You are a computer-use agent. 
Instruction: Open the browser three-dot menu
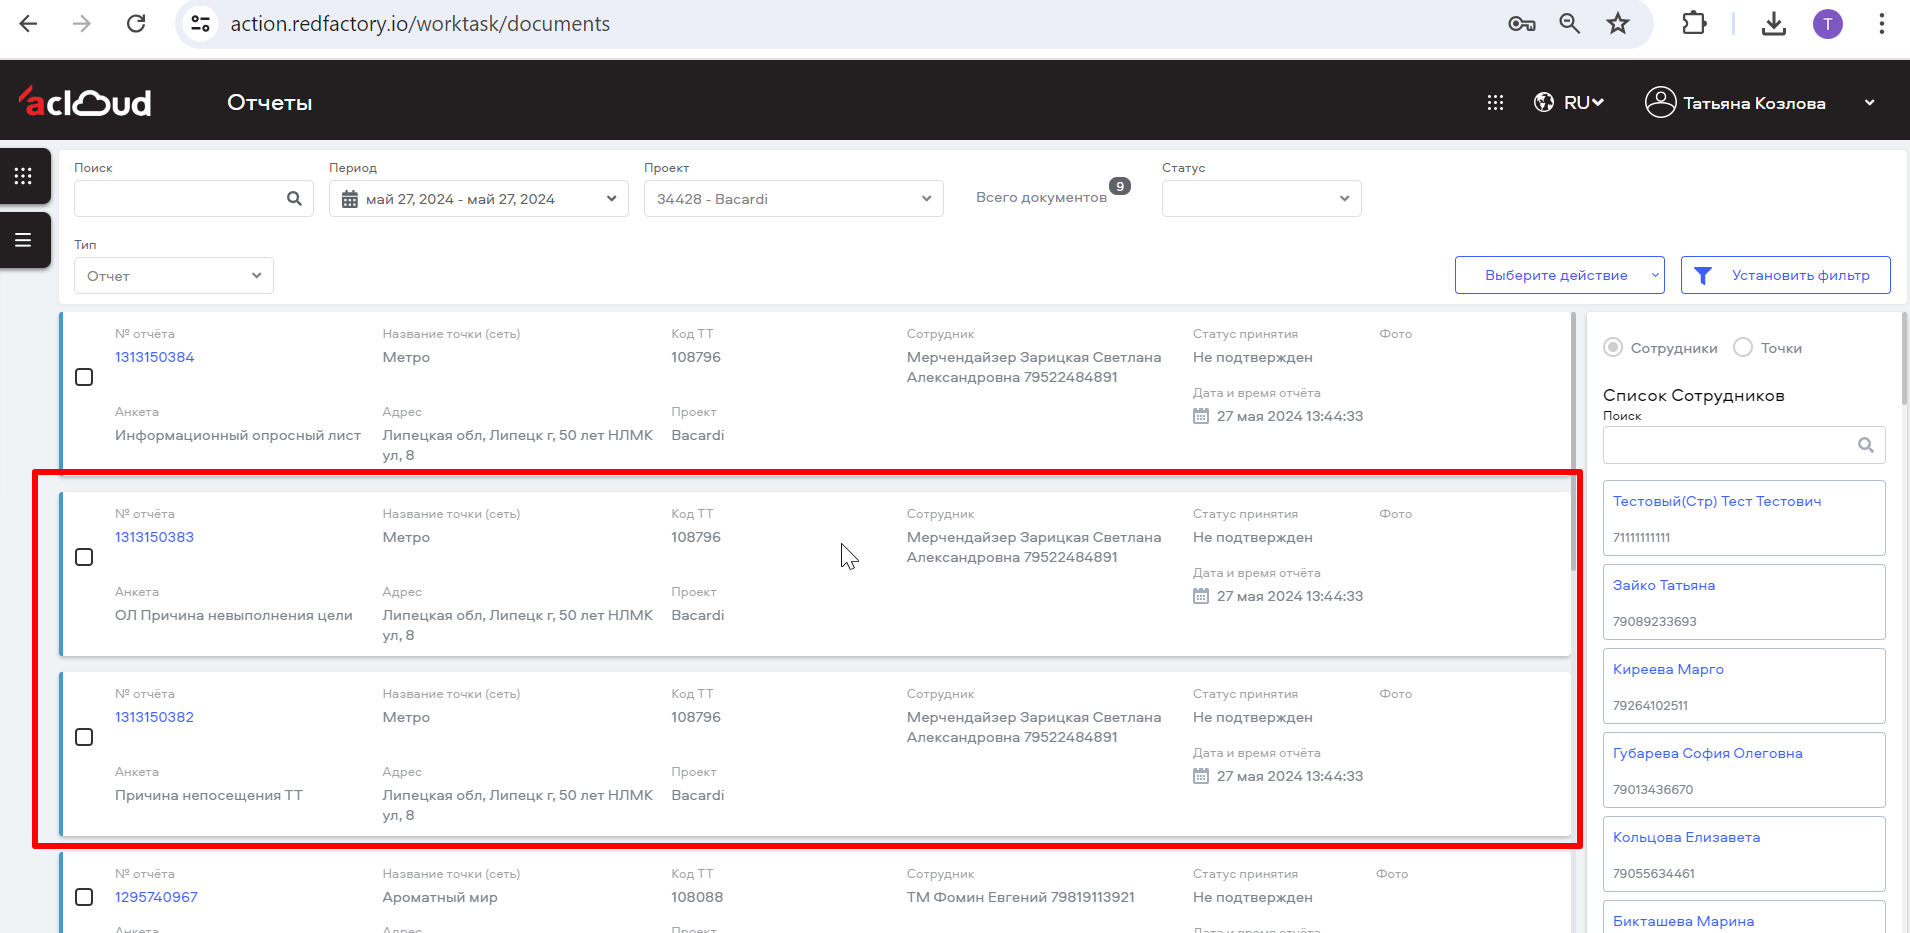click(x=1881, y=24)
